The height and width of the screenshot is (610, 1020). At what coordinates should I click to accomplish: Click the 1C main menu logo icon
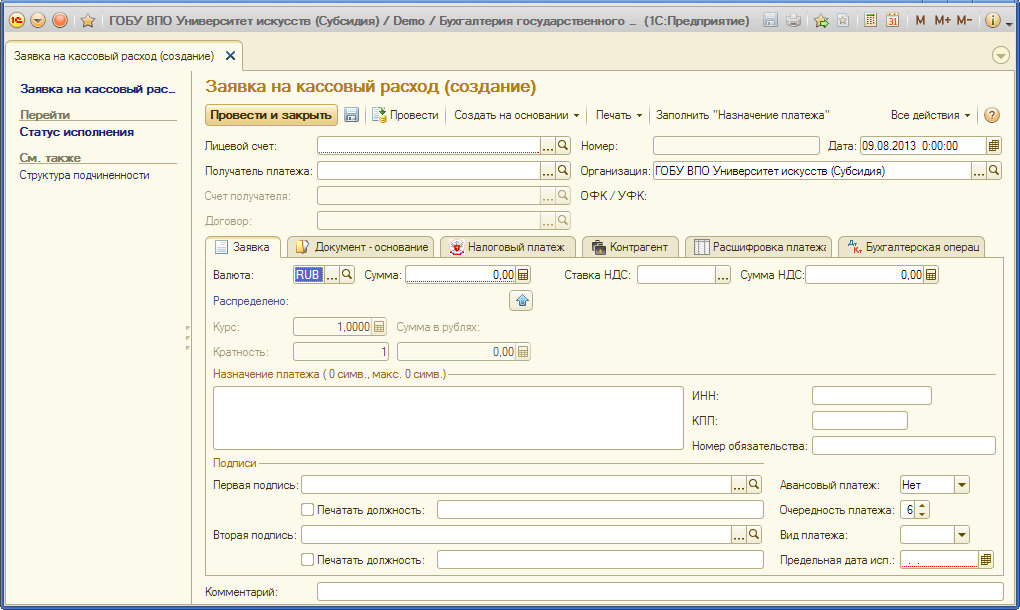(x=17, y=20)
